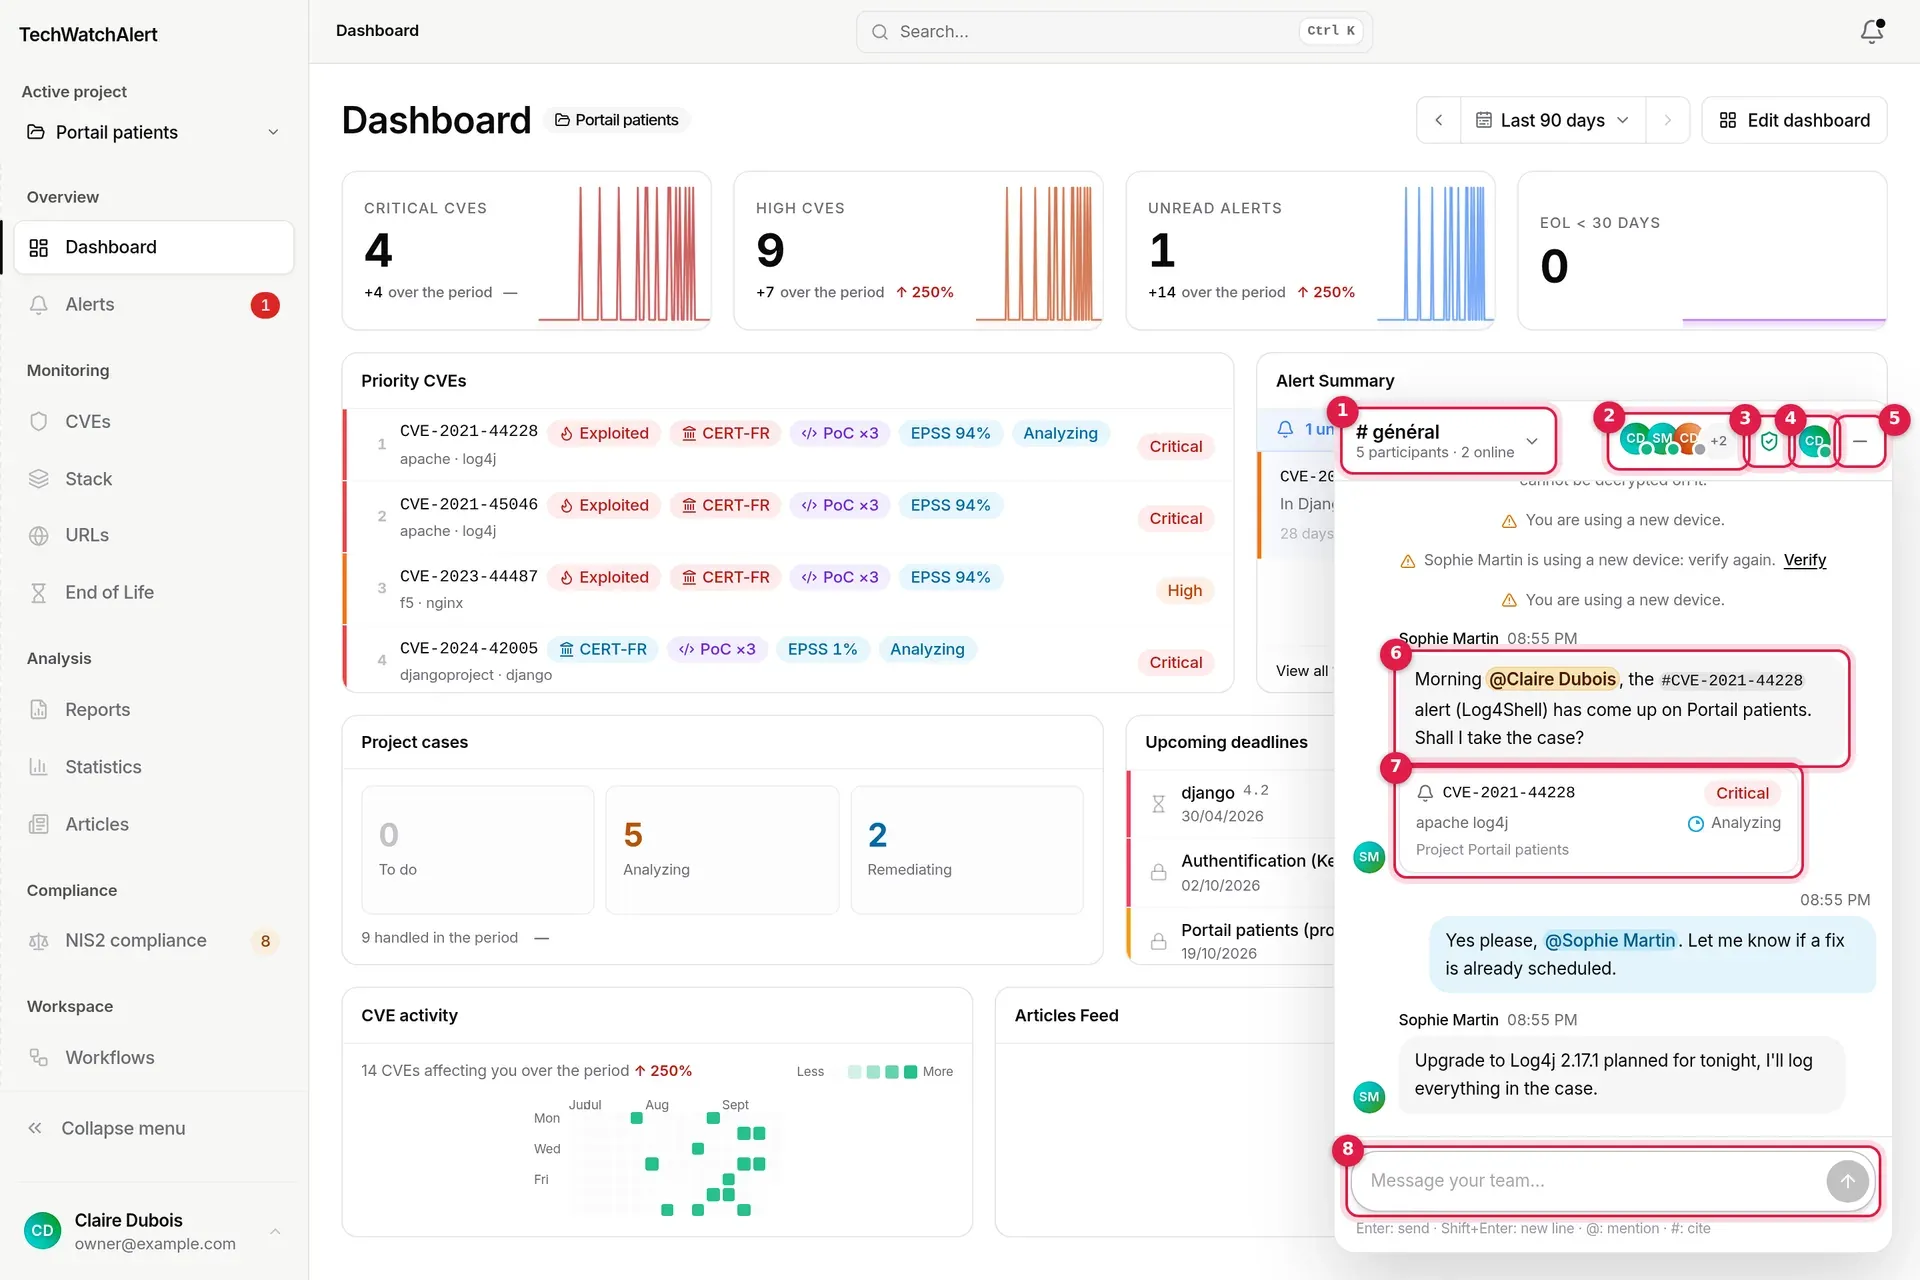
Task: Open CVE-2021-45046 row
Action: point(788,517)
